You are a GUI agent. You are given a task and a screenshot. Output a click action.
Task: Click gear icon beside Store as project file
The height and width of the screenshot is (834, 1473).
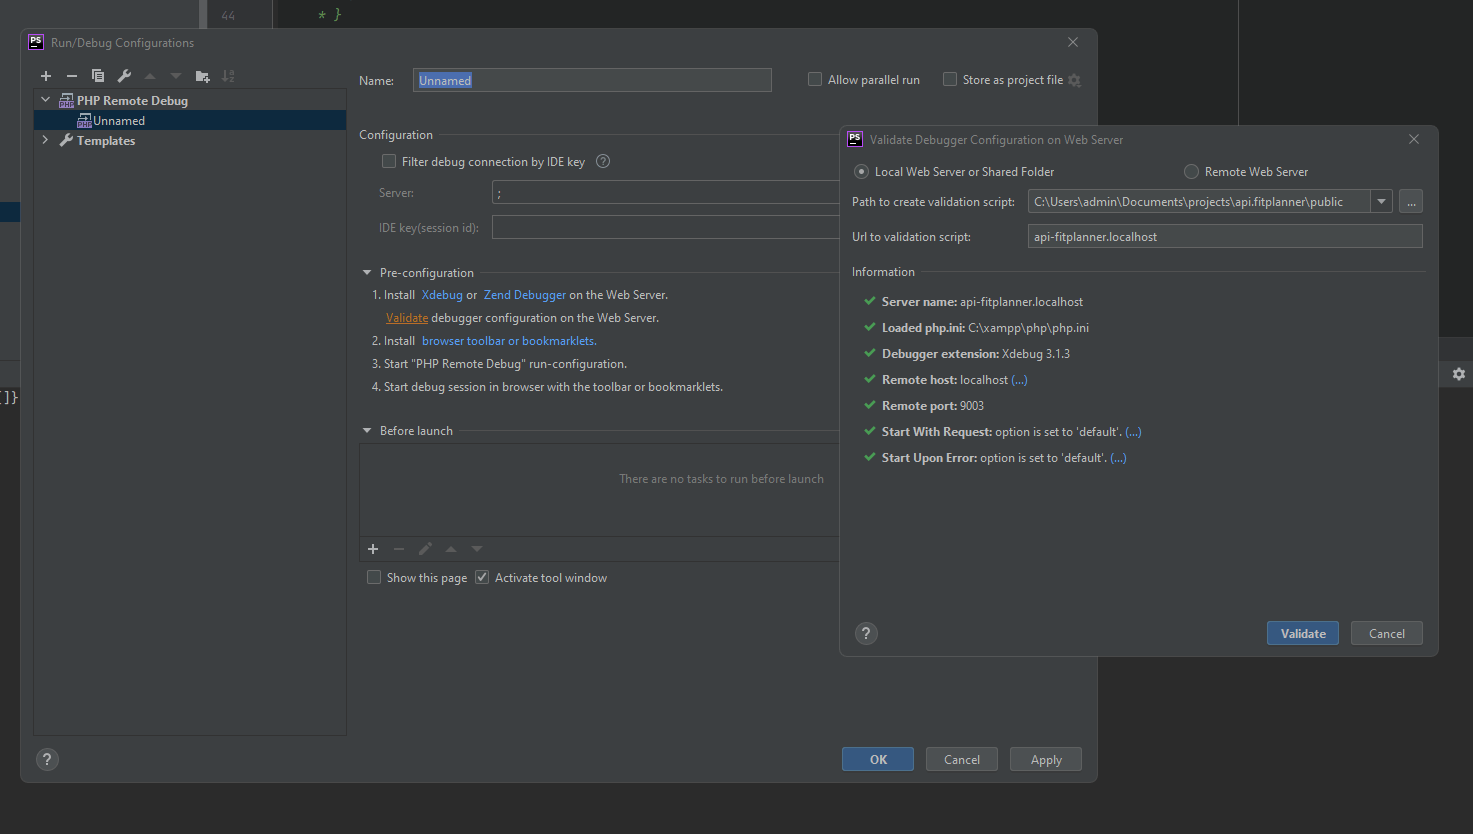[x=1075, y=80]
